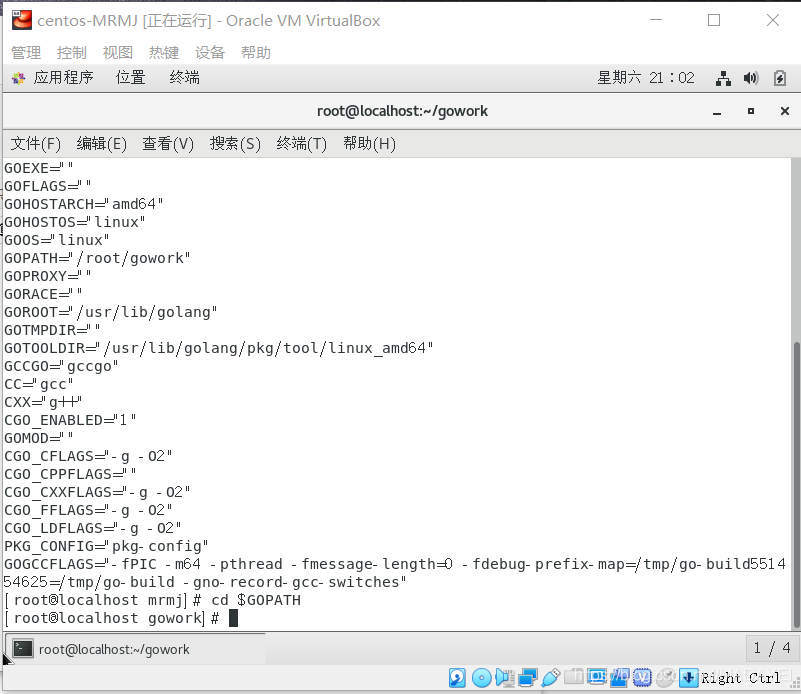Click the PKG_CONFIG="pkg-config" line
Viewport: 801px width, 694px height.
tap(106, 546)
